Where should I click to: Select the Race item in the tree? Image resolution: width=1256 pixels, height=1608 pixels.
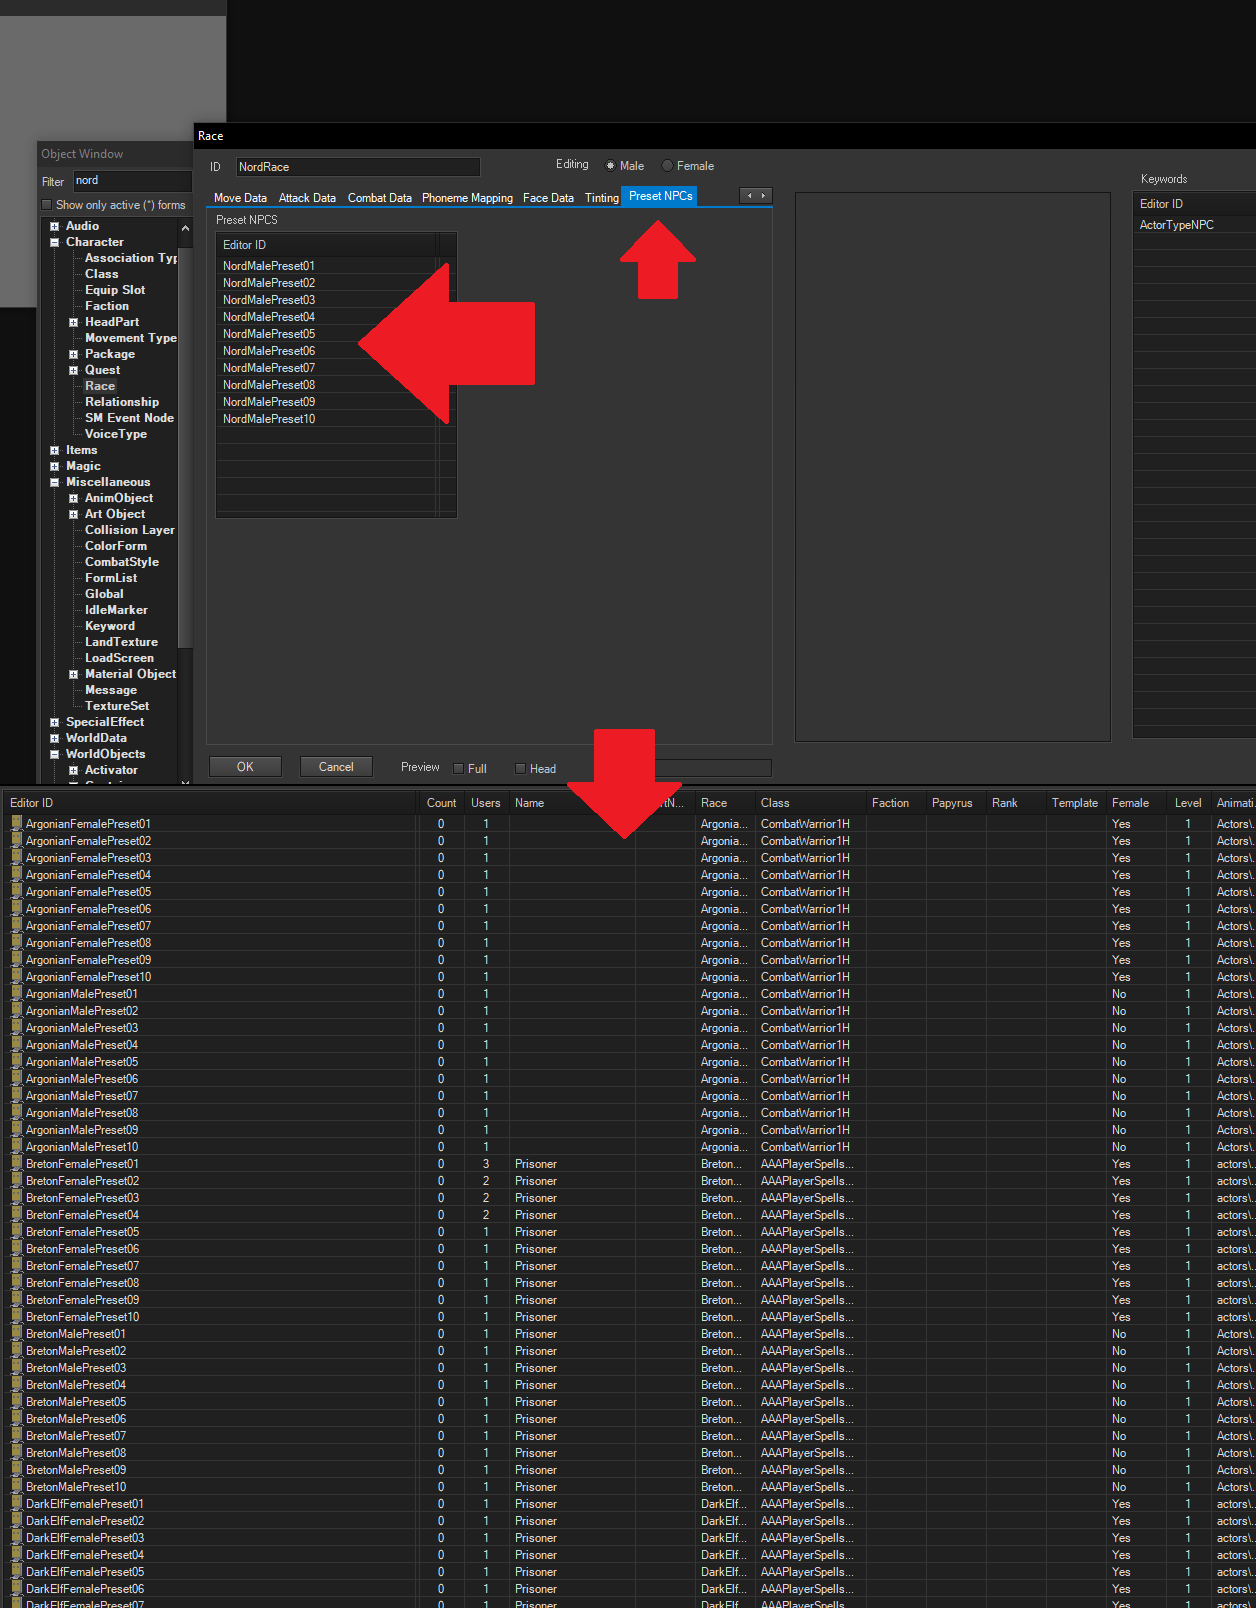100,386
